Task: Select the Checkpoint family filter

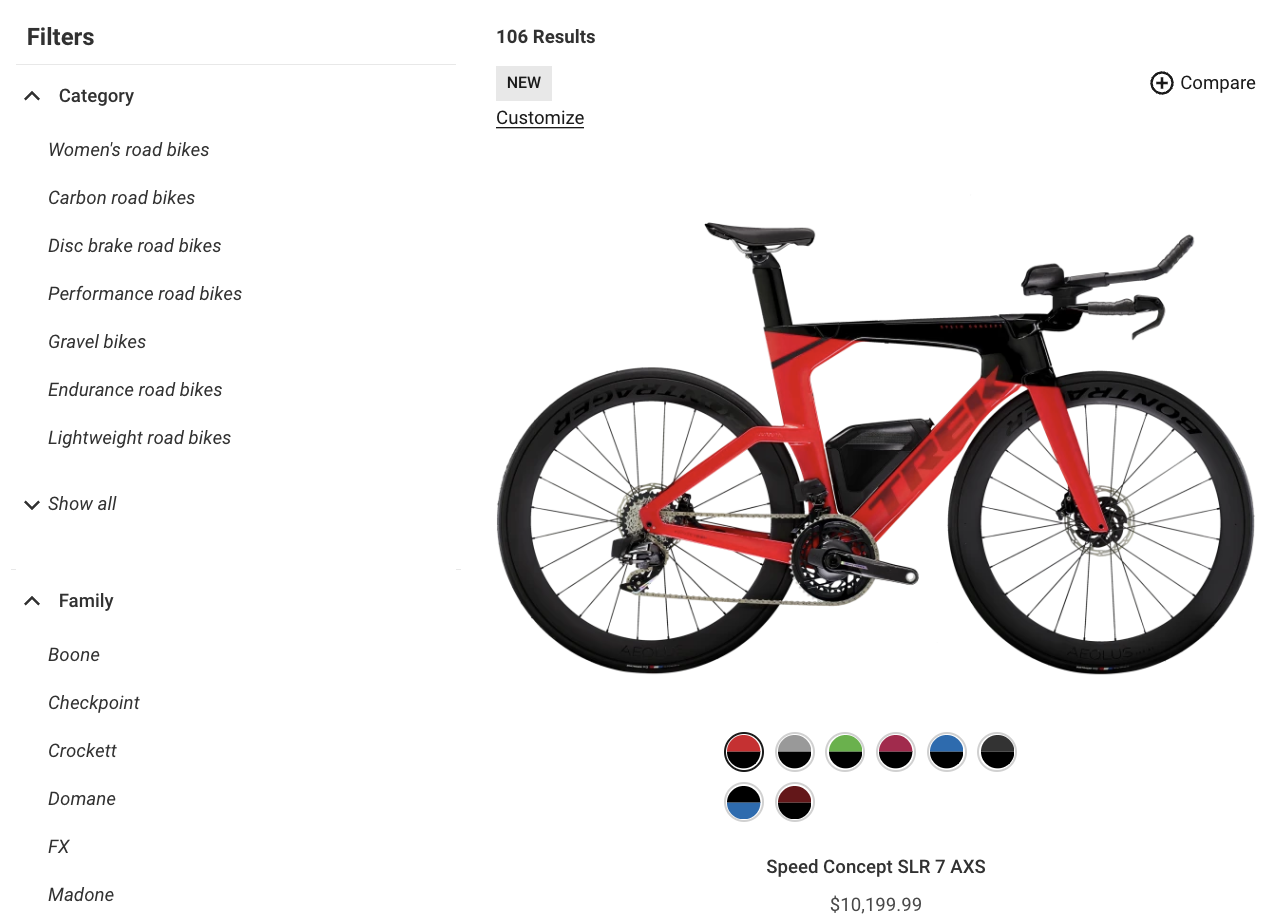Action: (94, 703)
